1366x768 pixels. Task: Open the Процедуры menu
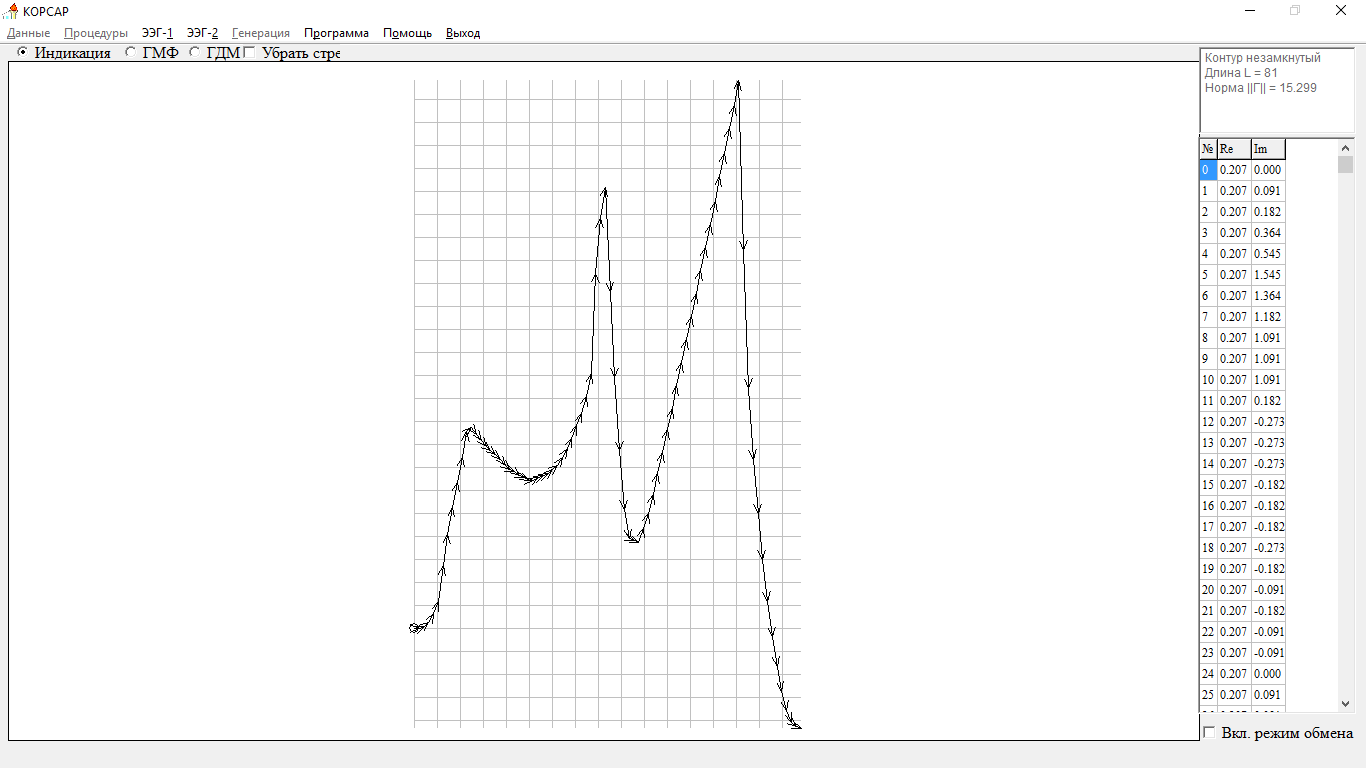96,33
